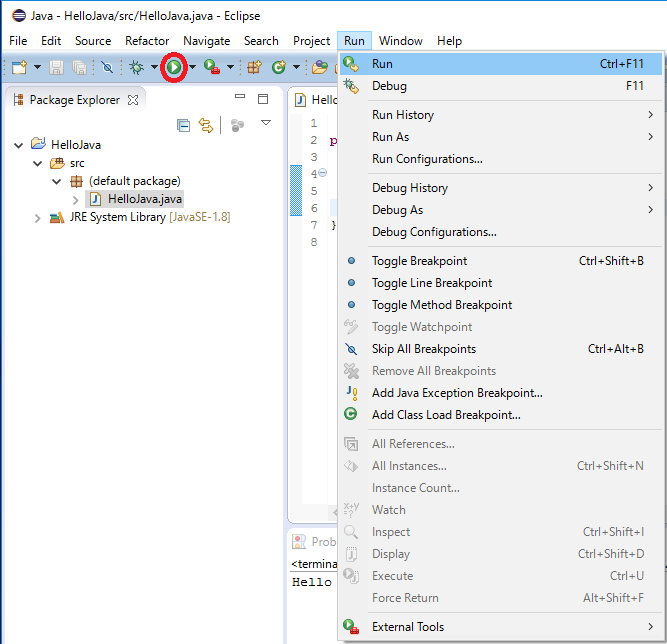The image size is (667, 644).
Task: Expand the HelloJava.java tree node
Action: (x=75, y=200)
